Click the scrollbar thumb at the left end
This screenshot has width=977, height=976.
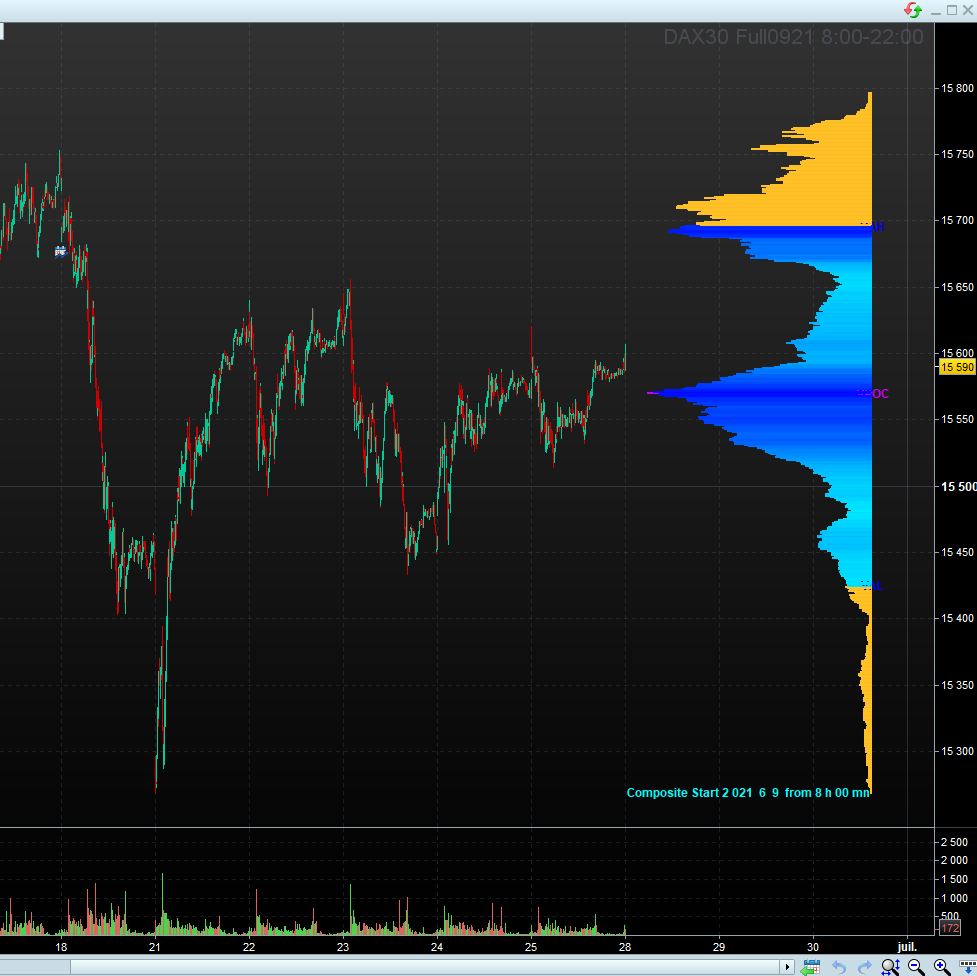[x=35, y=967]
